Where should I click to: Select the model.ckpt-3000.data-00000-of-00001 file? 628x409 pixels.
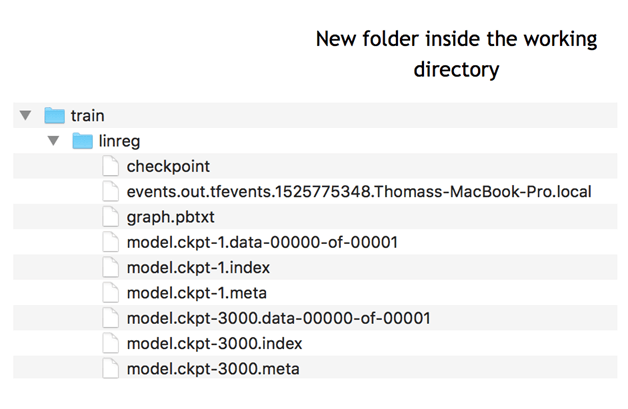(278, 318)
